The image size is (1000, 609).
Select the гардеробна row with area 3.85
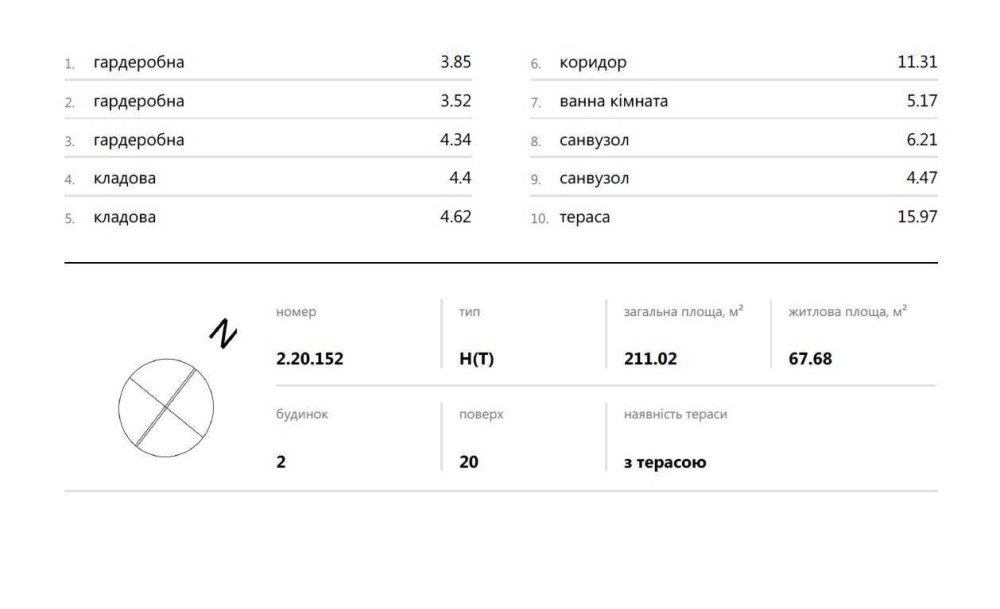(x=139, y=62)
